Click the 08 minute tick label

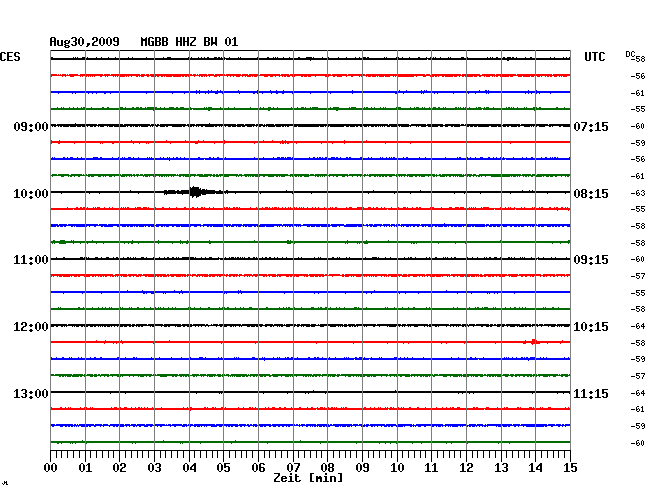327,468
